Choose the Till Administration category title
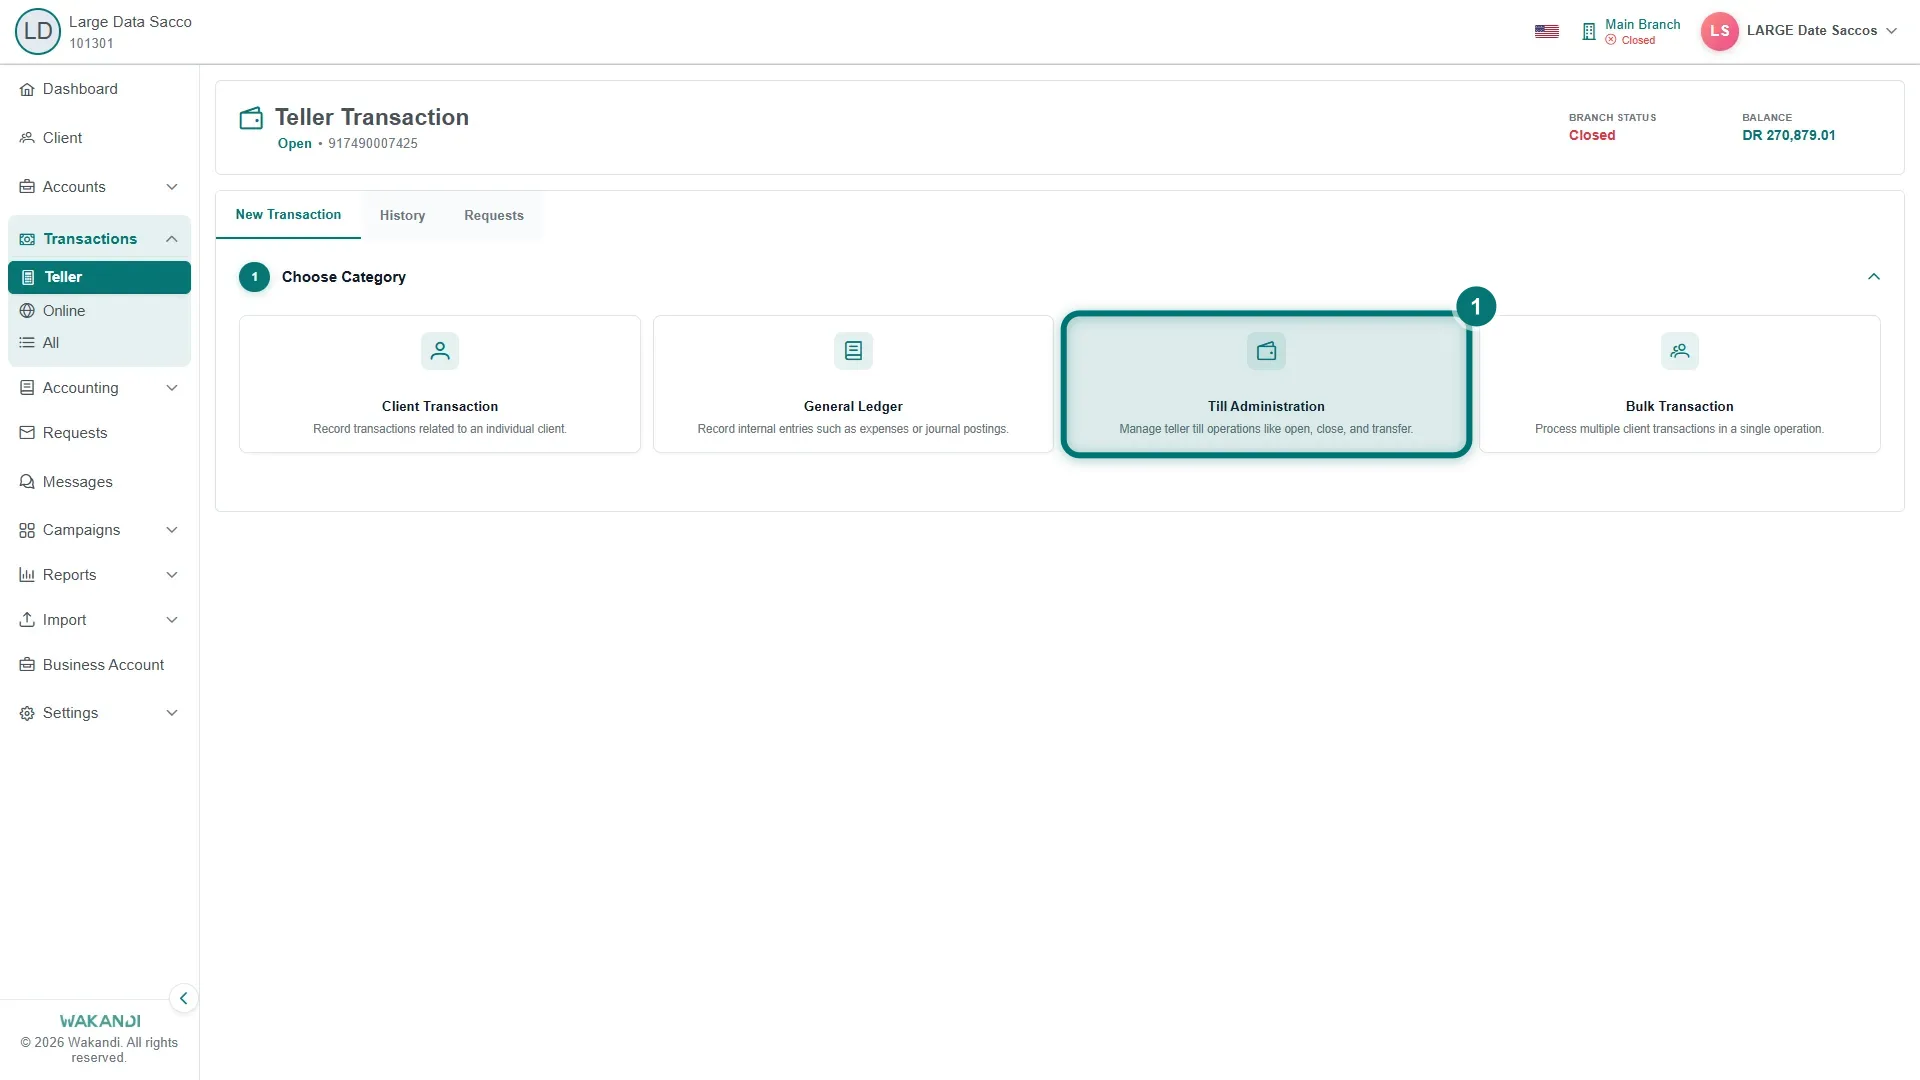Screen dimensions: 1920x1080 [1266, 406]
